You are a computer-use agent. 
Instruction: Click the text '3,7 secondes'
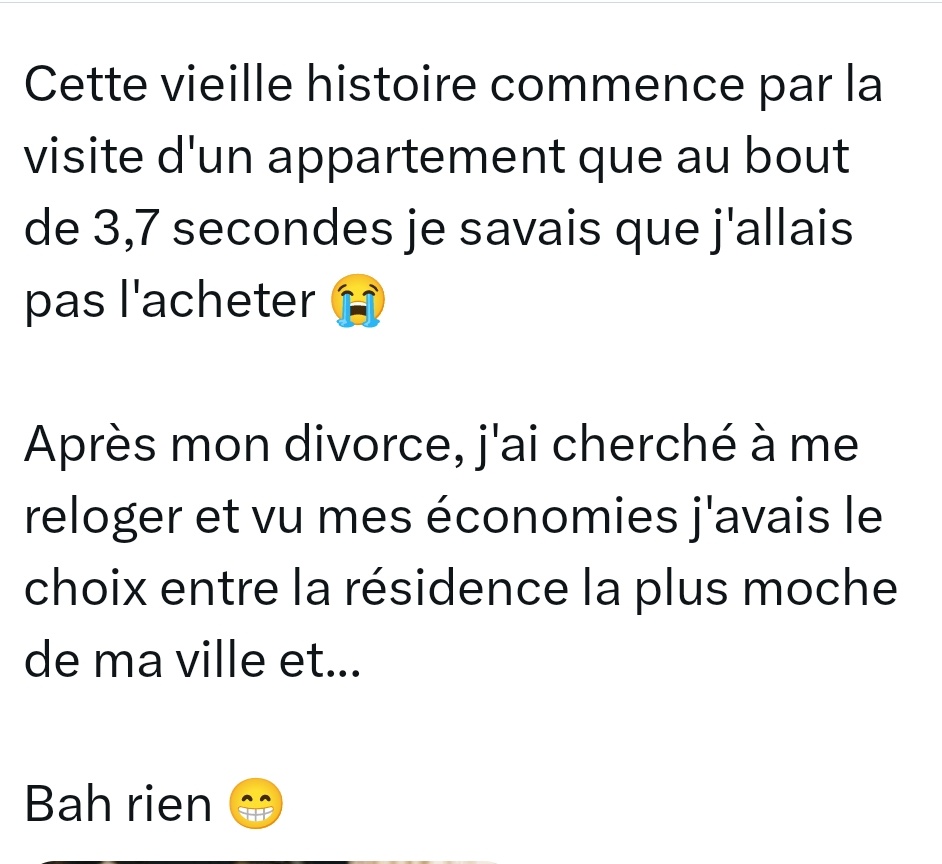pos(243,229)
